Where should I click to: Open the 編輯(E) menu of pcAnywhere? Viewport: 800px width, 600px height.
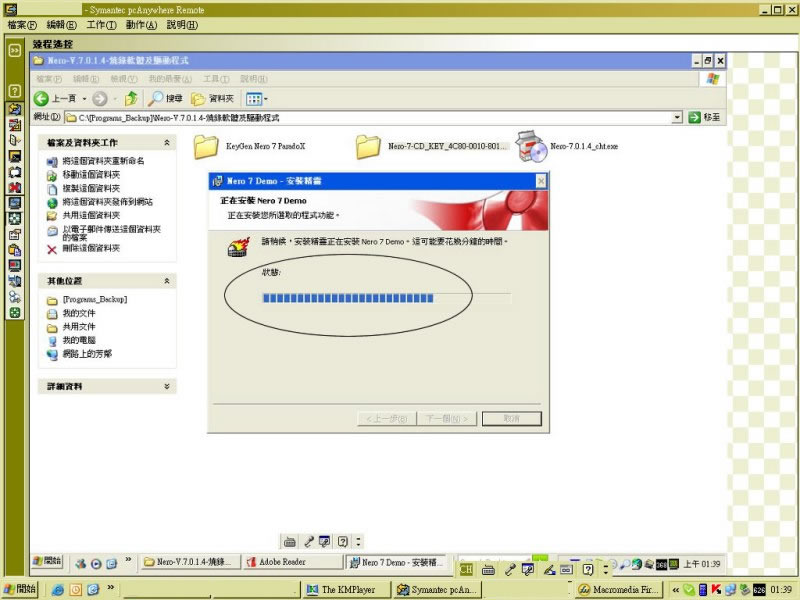[x=61, y=25]
